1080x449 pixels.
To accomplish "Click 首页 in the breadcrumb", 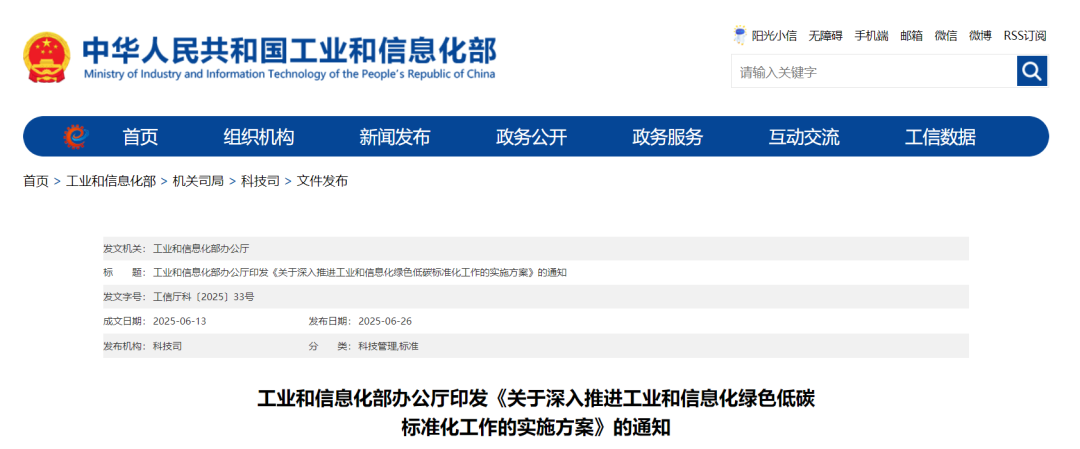I will (36, 181).
